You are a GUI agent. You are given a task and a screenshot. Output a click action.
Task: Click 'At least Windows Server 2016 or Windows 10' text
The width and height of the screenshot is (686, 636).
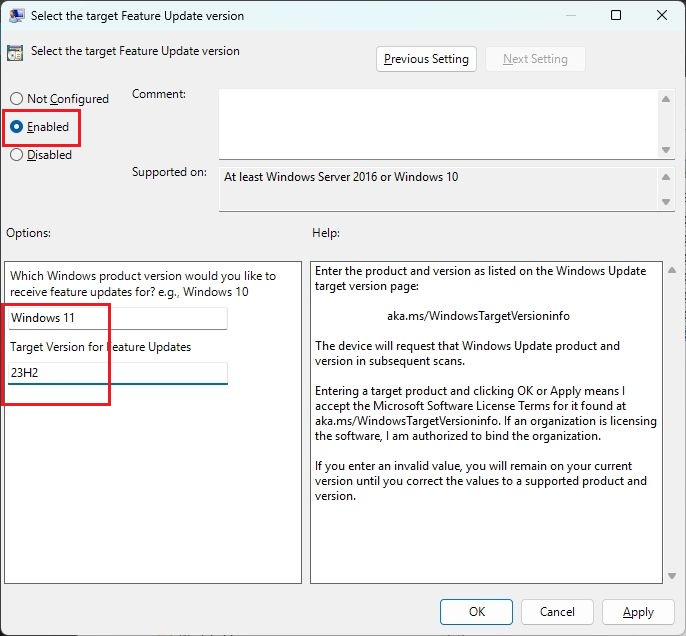[x=341, y=177]
